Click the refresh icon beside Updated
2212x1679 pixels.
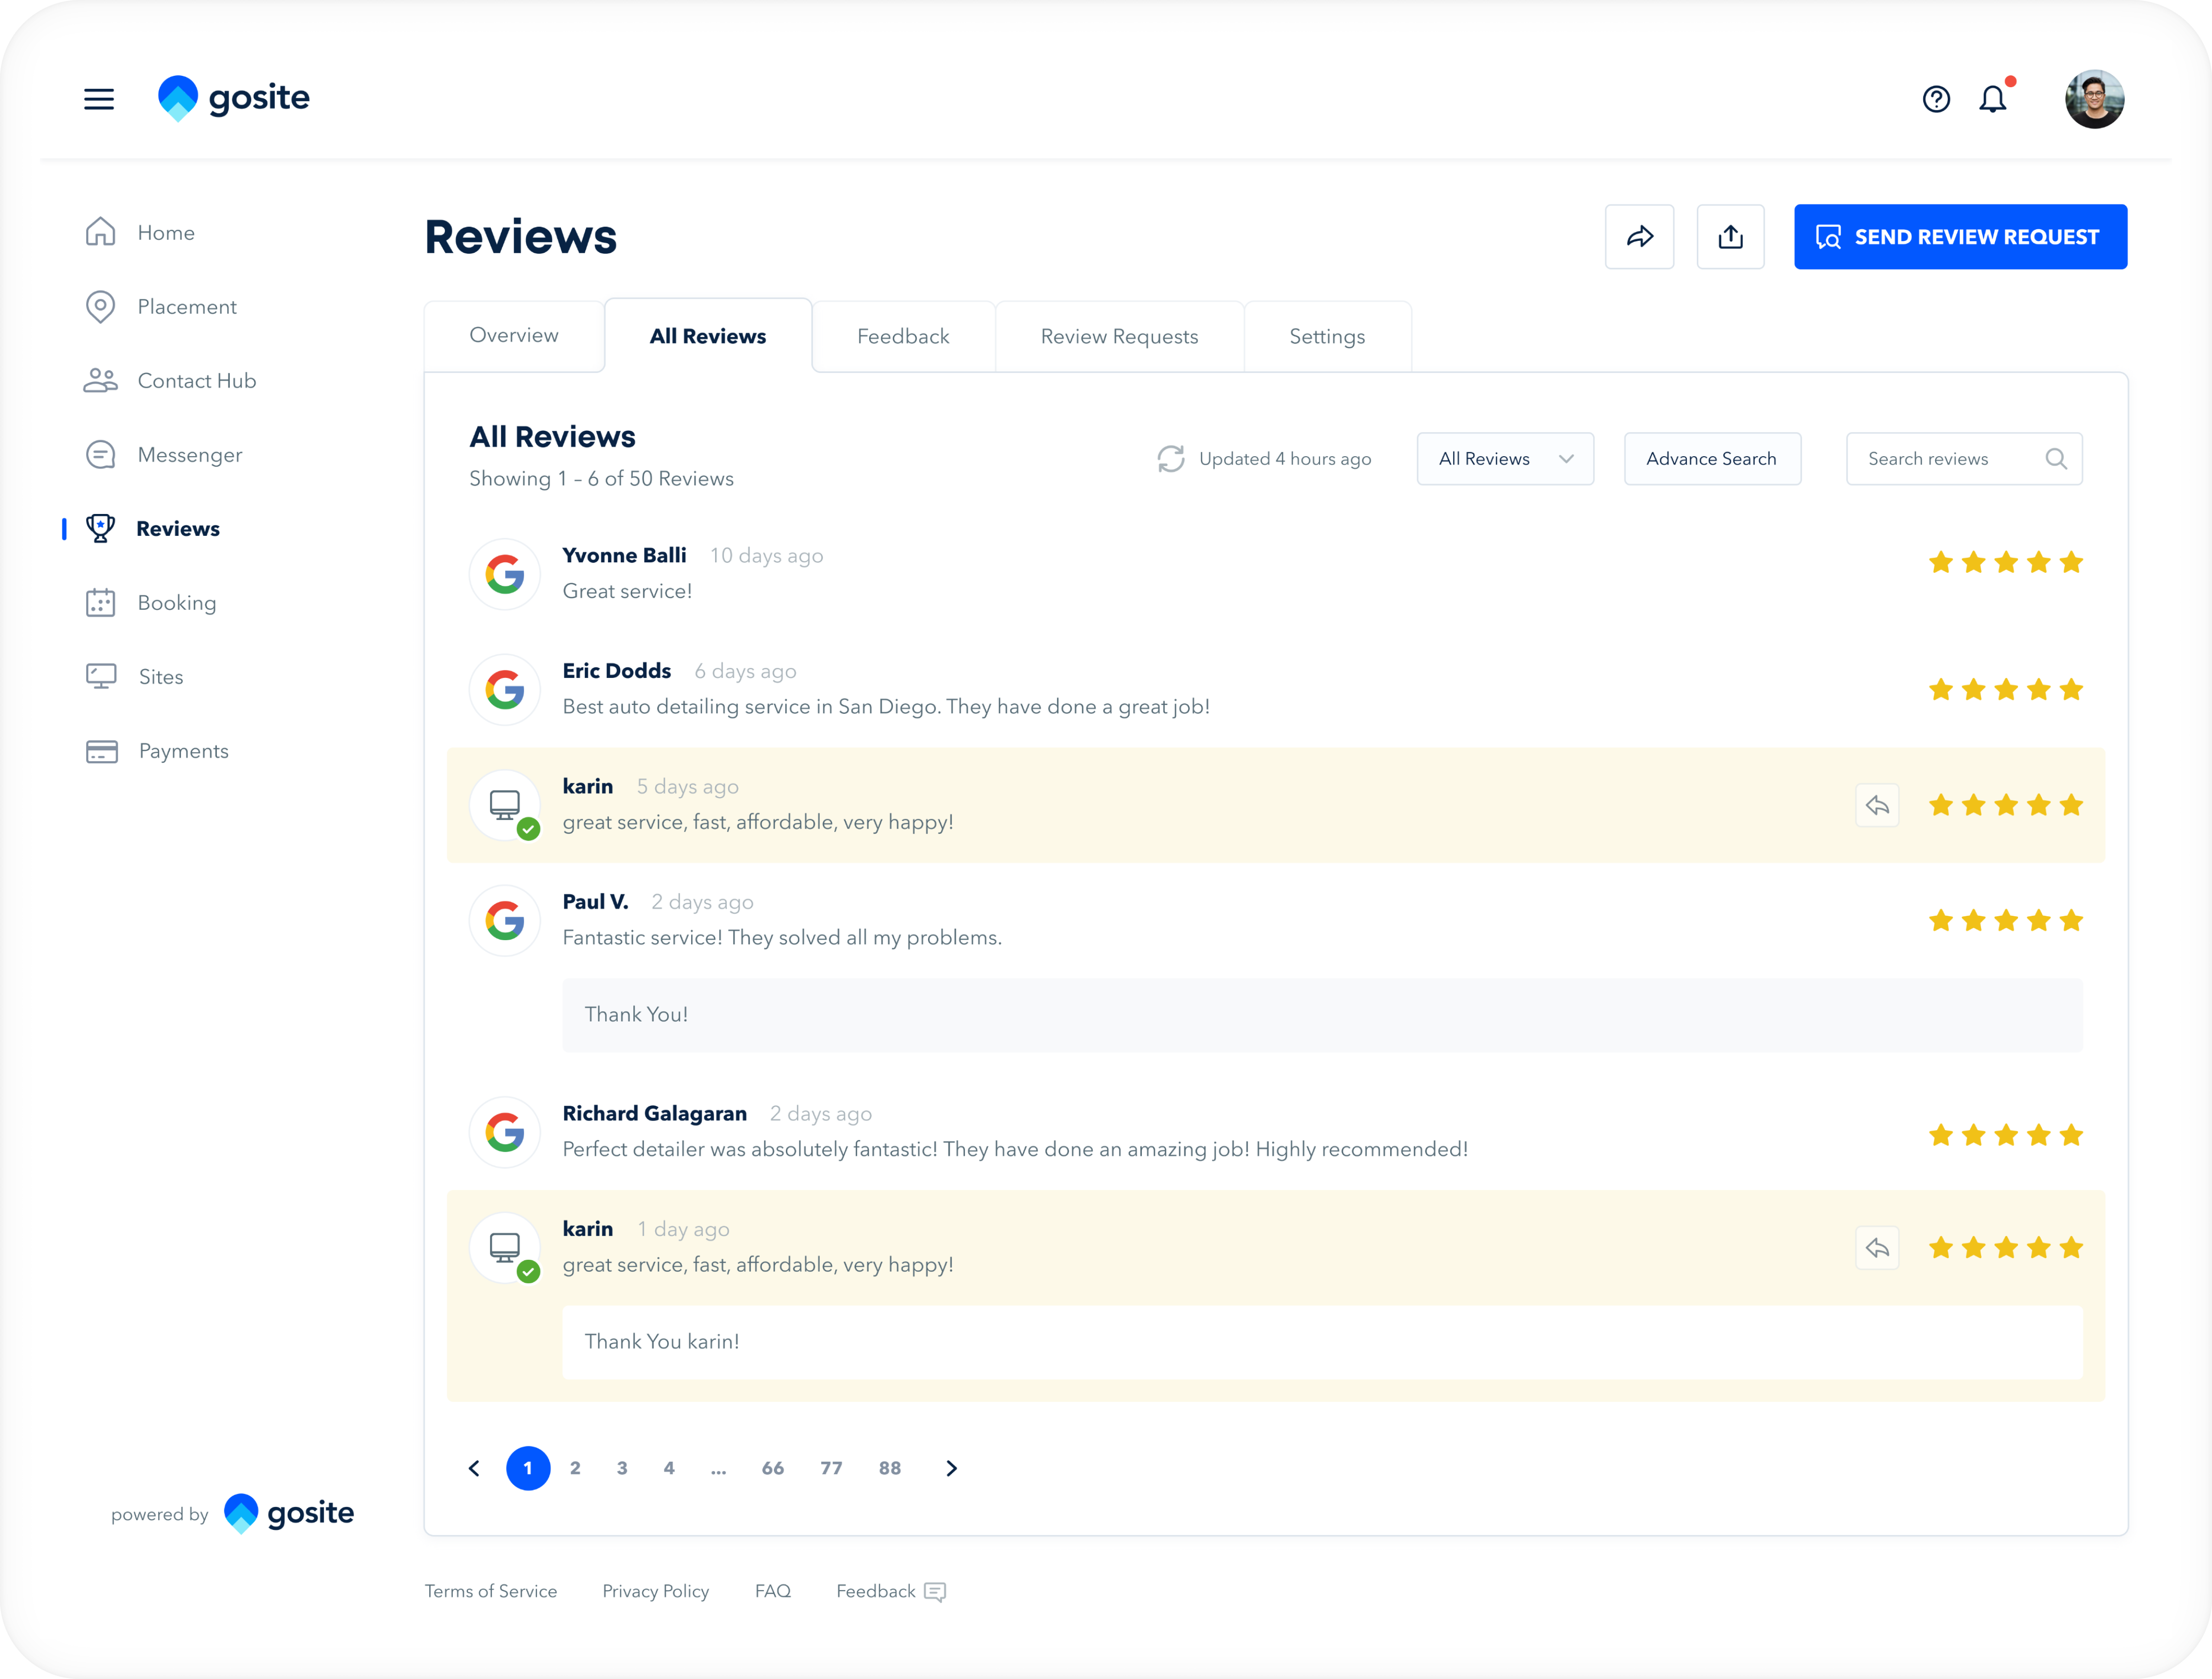[x=1171, y=459]
